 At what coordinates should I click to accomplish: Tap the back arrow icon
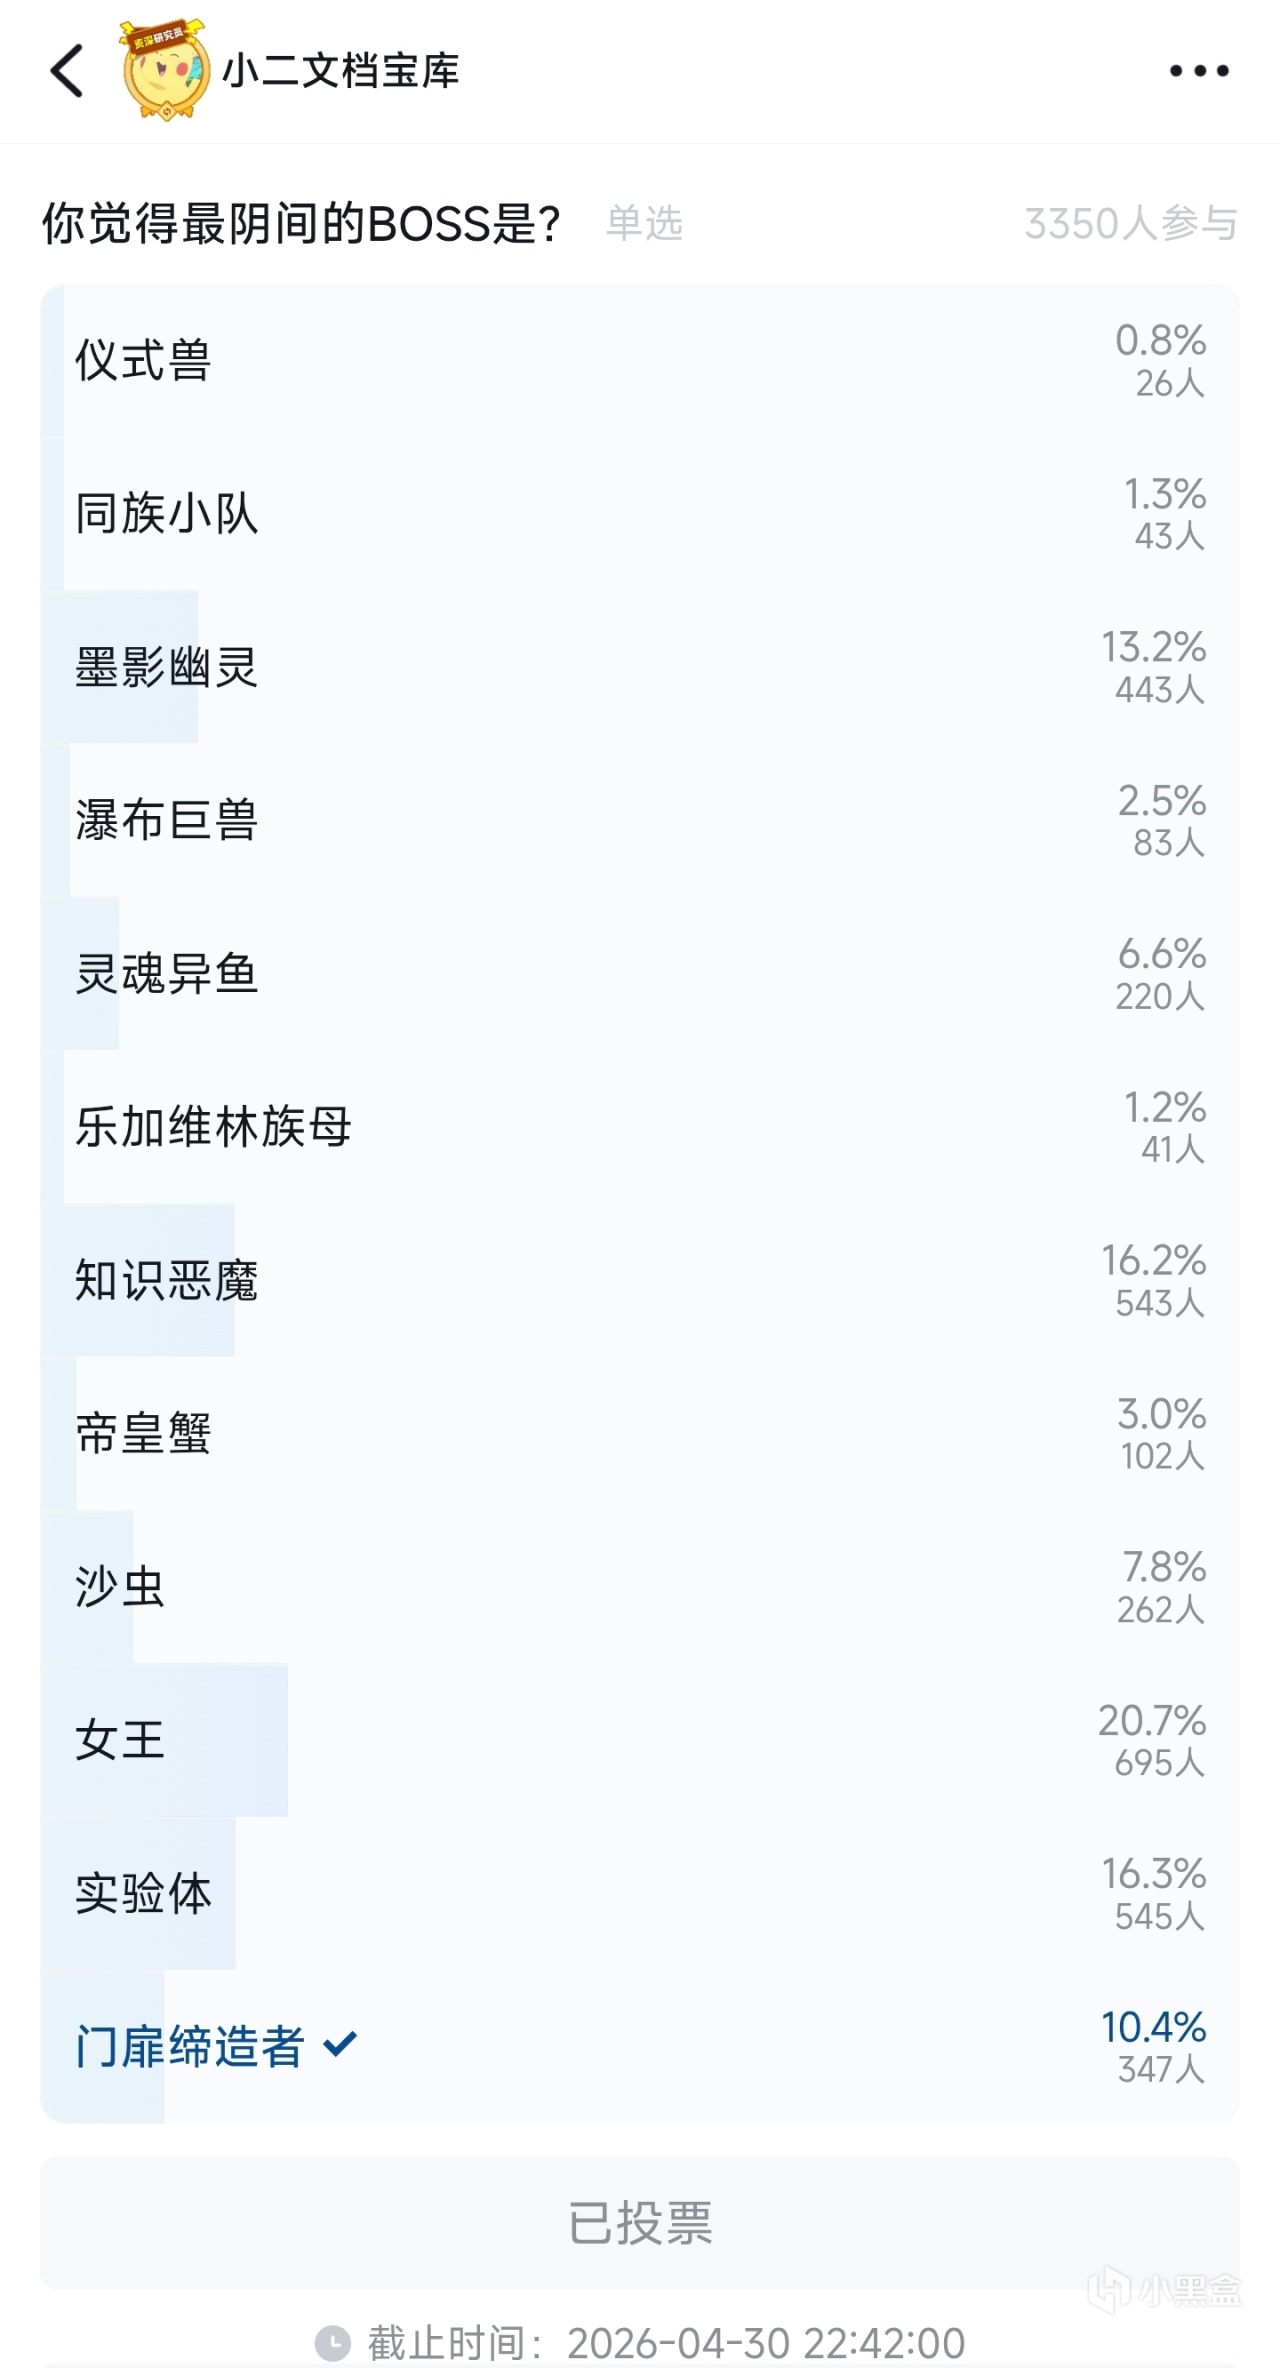tap(67, 71)
